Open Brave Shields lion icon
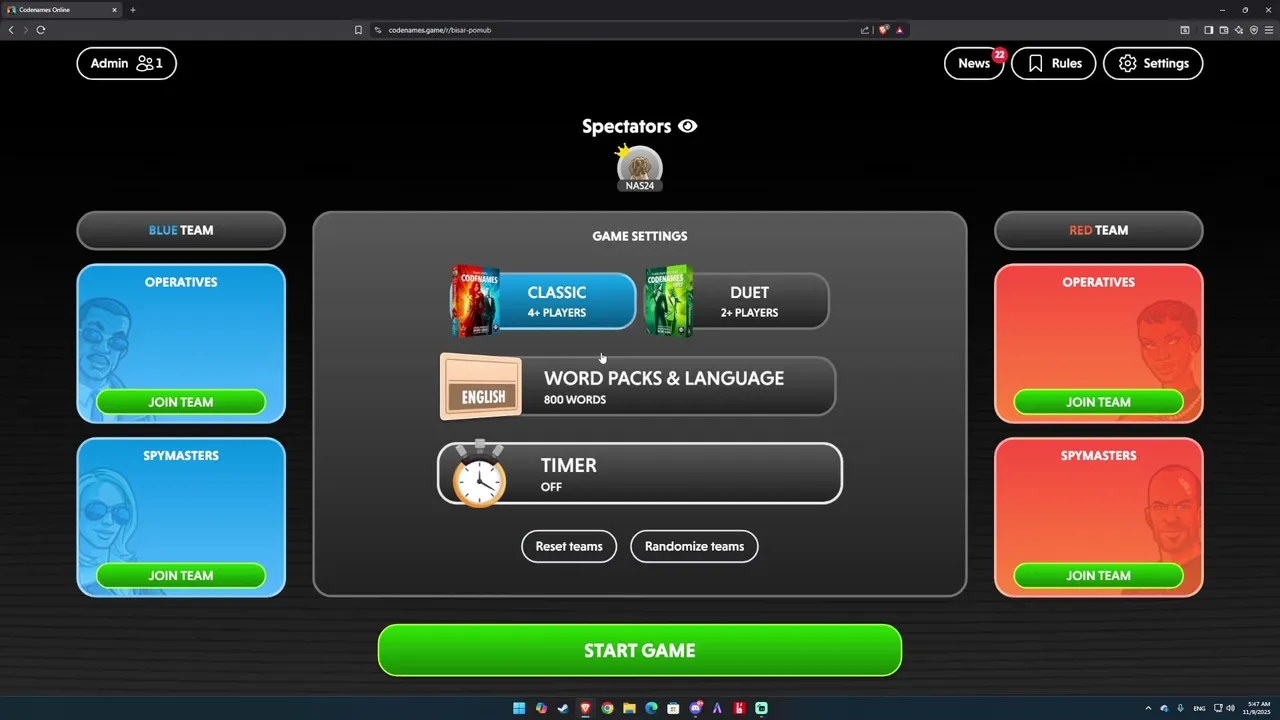The width and height of the screenshot is (1280, 720). [x=884, y=30]
